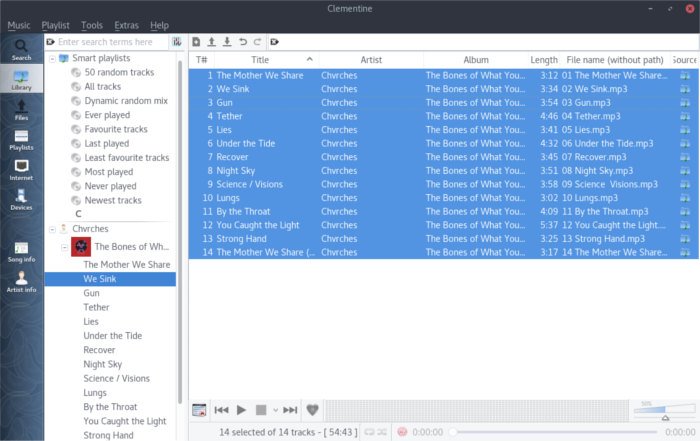The width and height of the screenshot is (700, 441).
Task: Toggle the repeat mode icon
Action: click(370, 432)
